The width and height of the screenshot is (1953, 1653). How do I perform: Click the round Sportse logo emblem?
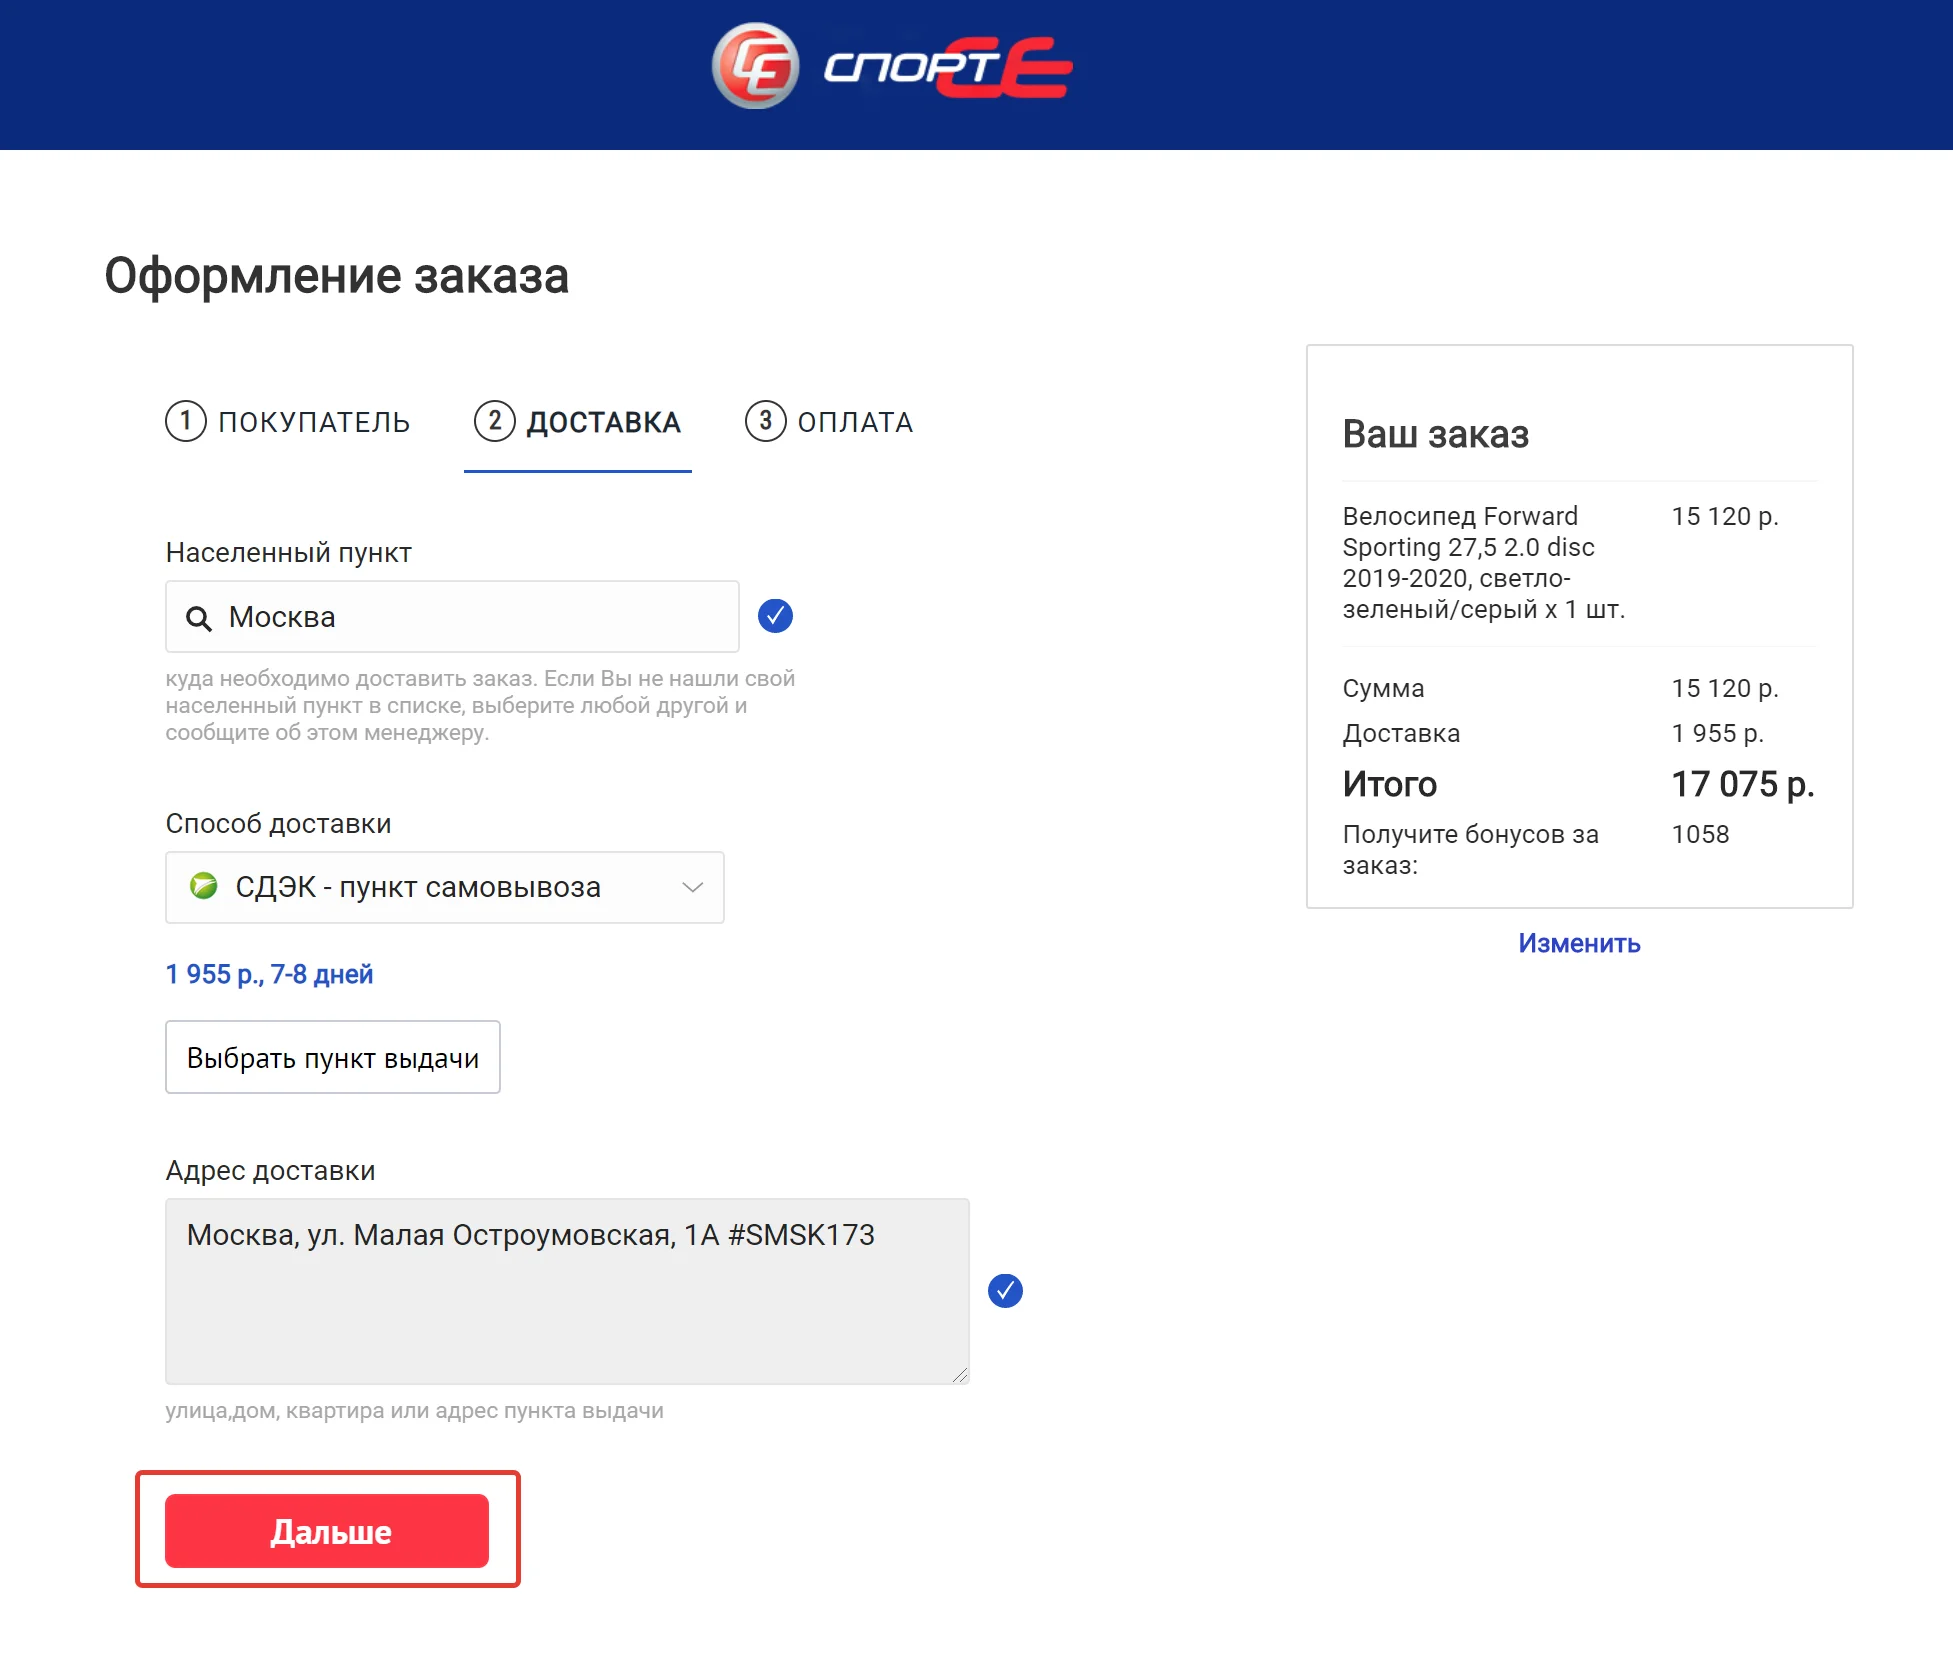click(x=755, y=66)
